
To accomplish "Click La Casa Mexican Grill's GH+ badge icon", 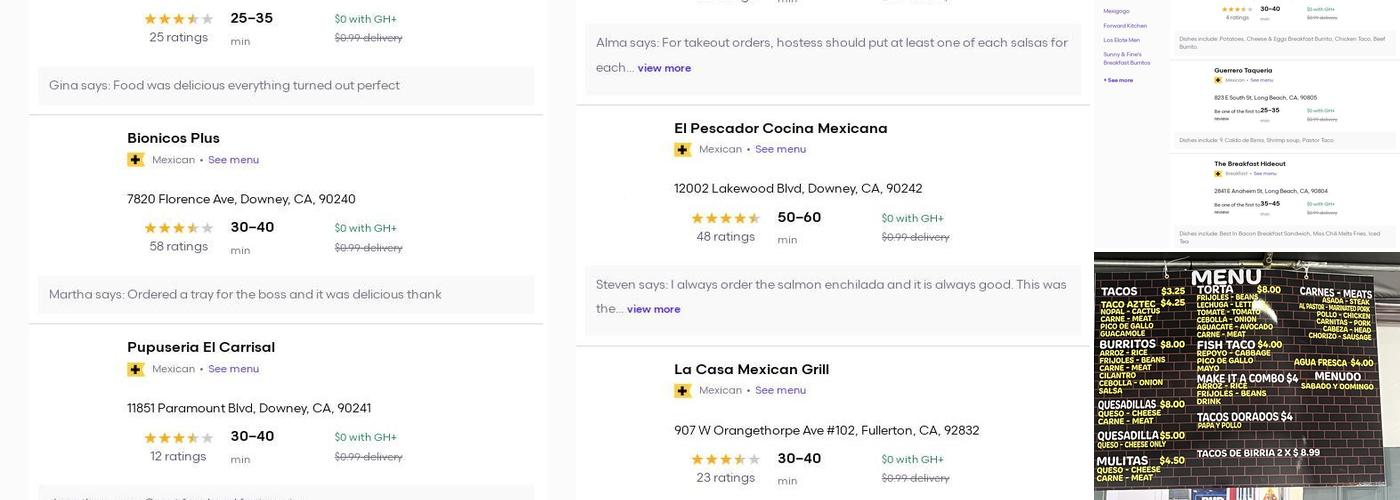I will [683, 391].
